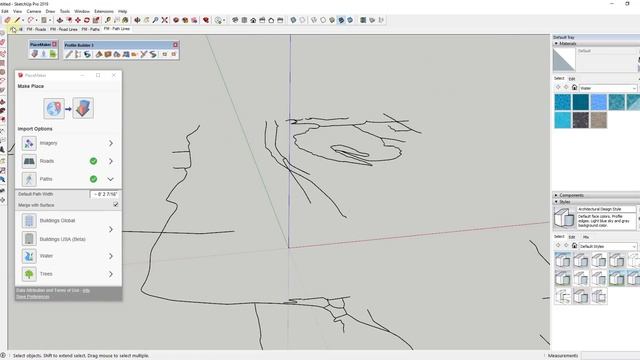Collapse the Materials panel header
The image size is (640, 360).
pyautogui.click(x=596, y=43)
